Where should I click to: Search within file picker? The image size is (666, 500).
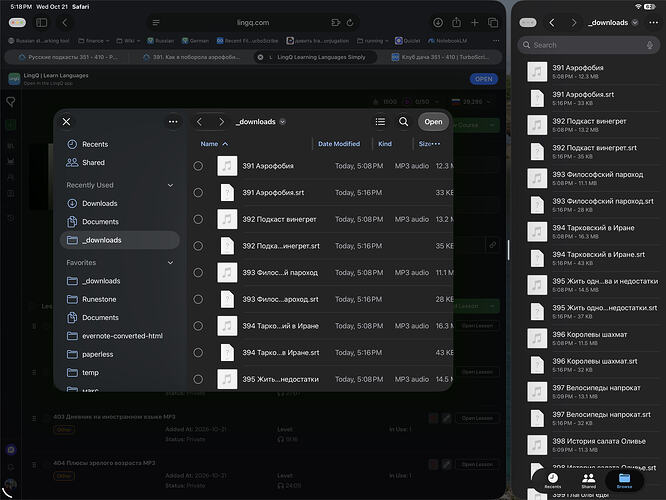(404, 122)
